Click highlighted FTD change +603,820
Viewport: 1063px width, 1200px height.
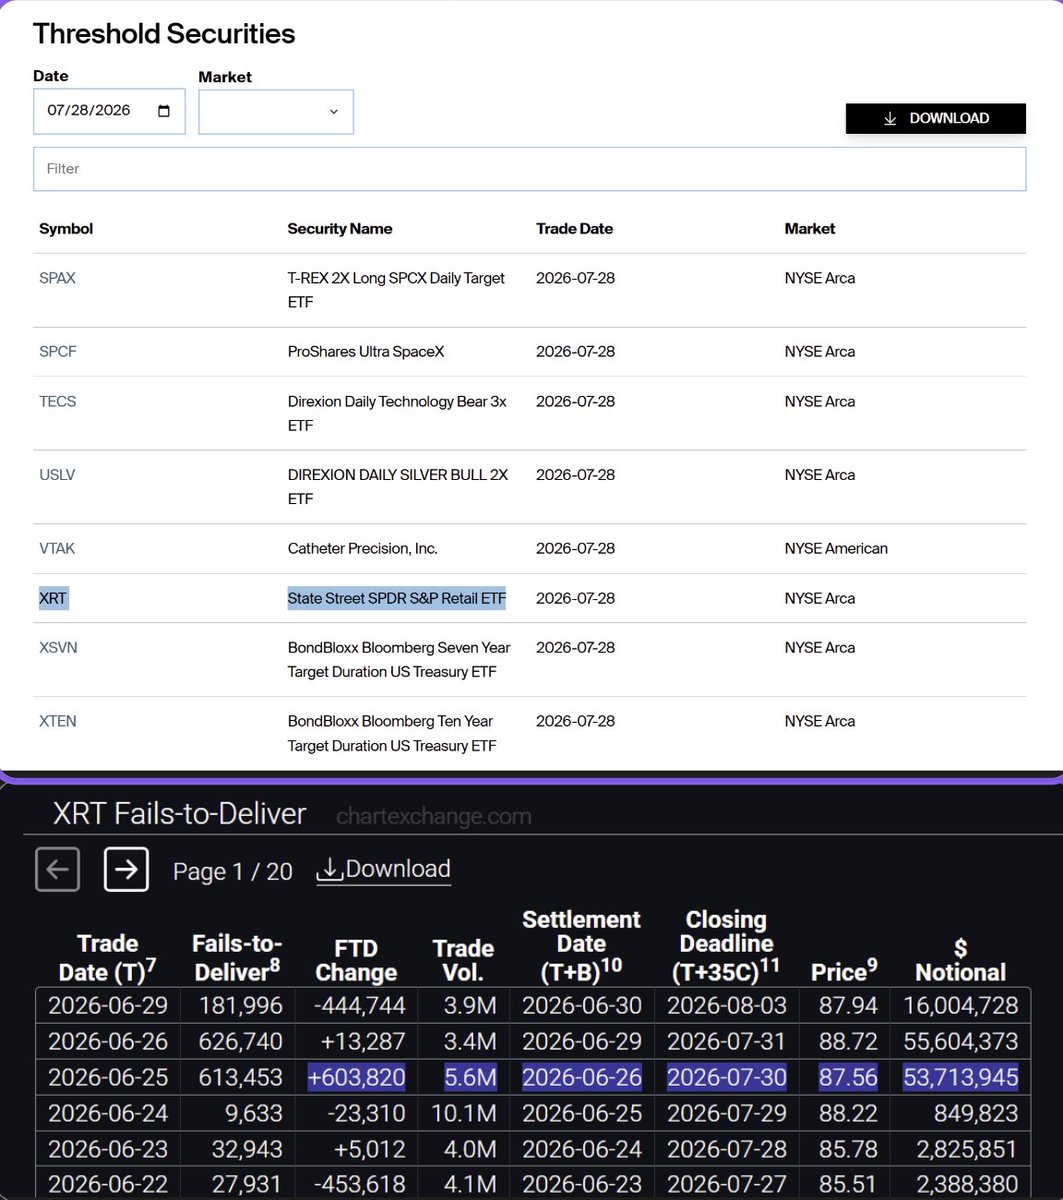[x=357, y=1078]
